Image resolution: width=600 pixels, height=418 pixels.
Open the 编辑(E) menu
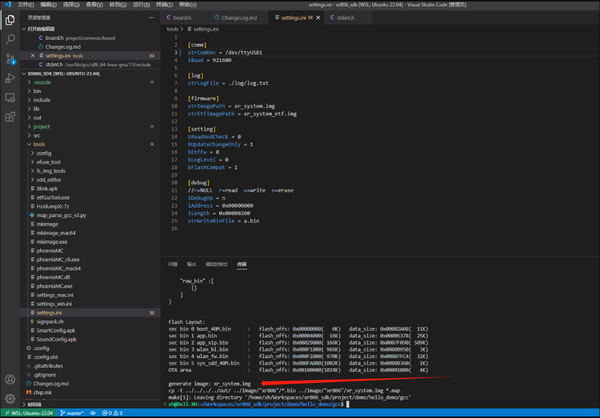point(49,5)
